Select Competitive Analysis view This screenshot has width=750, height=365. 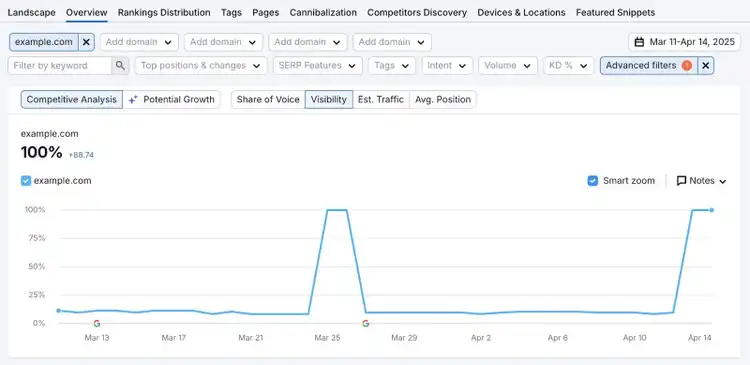pos(72,100)
